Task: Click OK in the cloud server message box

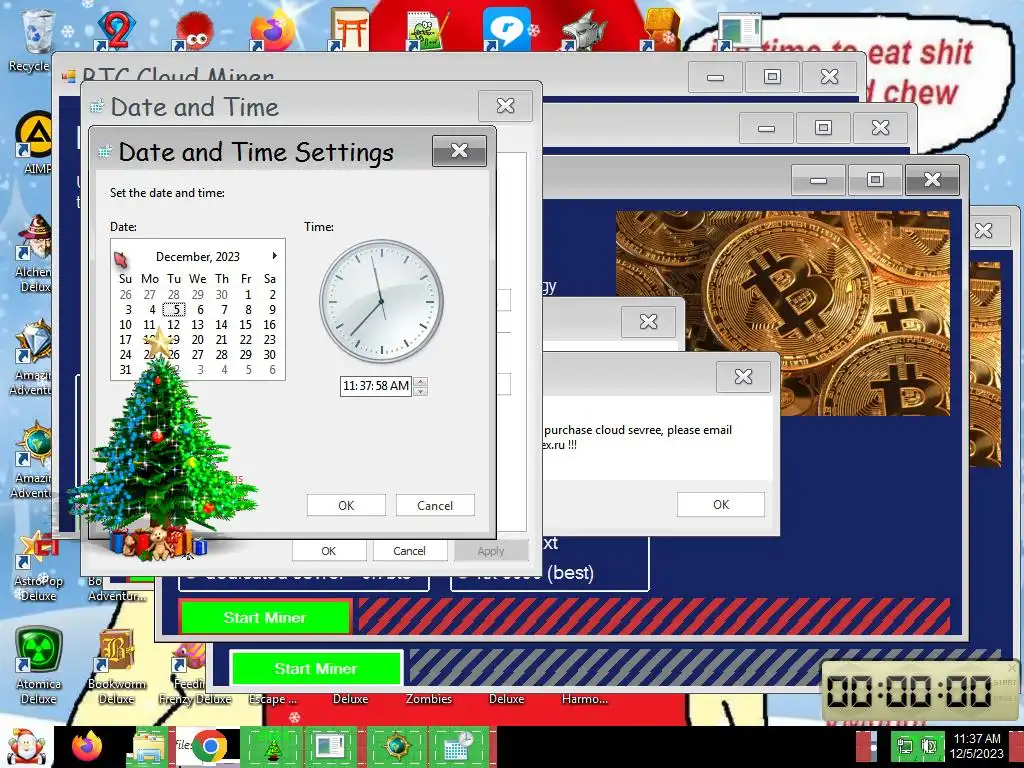Action: (721, 504)
